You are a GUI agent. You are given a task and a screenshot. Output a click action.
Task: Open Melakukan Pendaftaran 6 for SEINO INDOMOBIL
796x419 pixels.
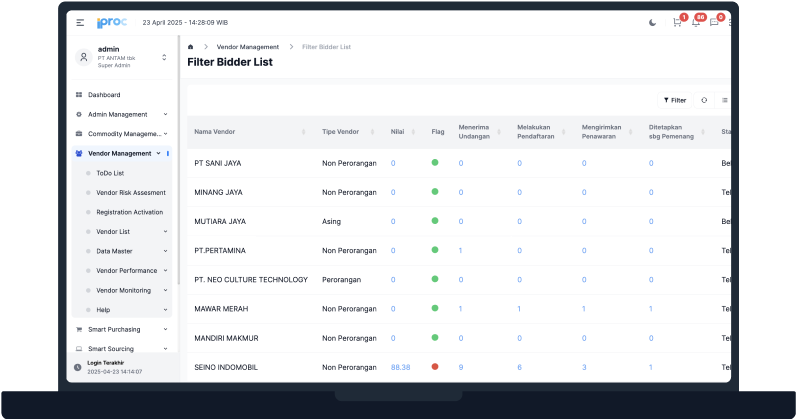(x=519, y=367)
